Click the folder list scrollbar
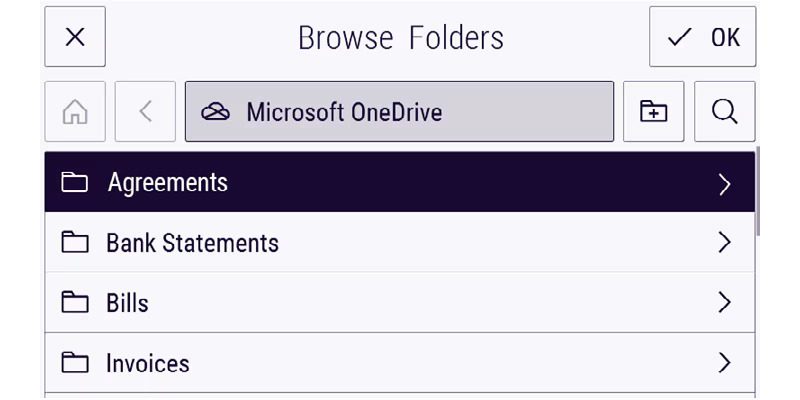Viewport: 800px width, 400px height. pos(759,190)
